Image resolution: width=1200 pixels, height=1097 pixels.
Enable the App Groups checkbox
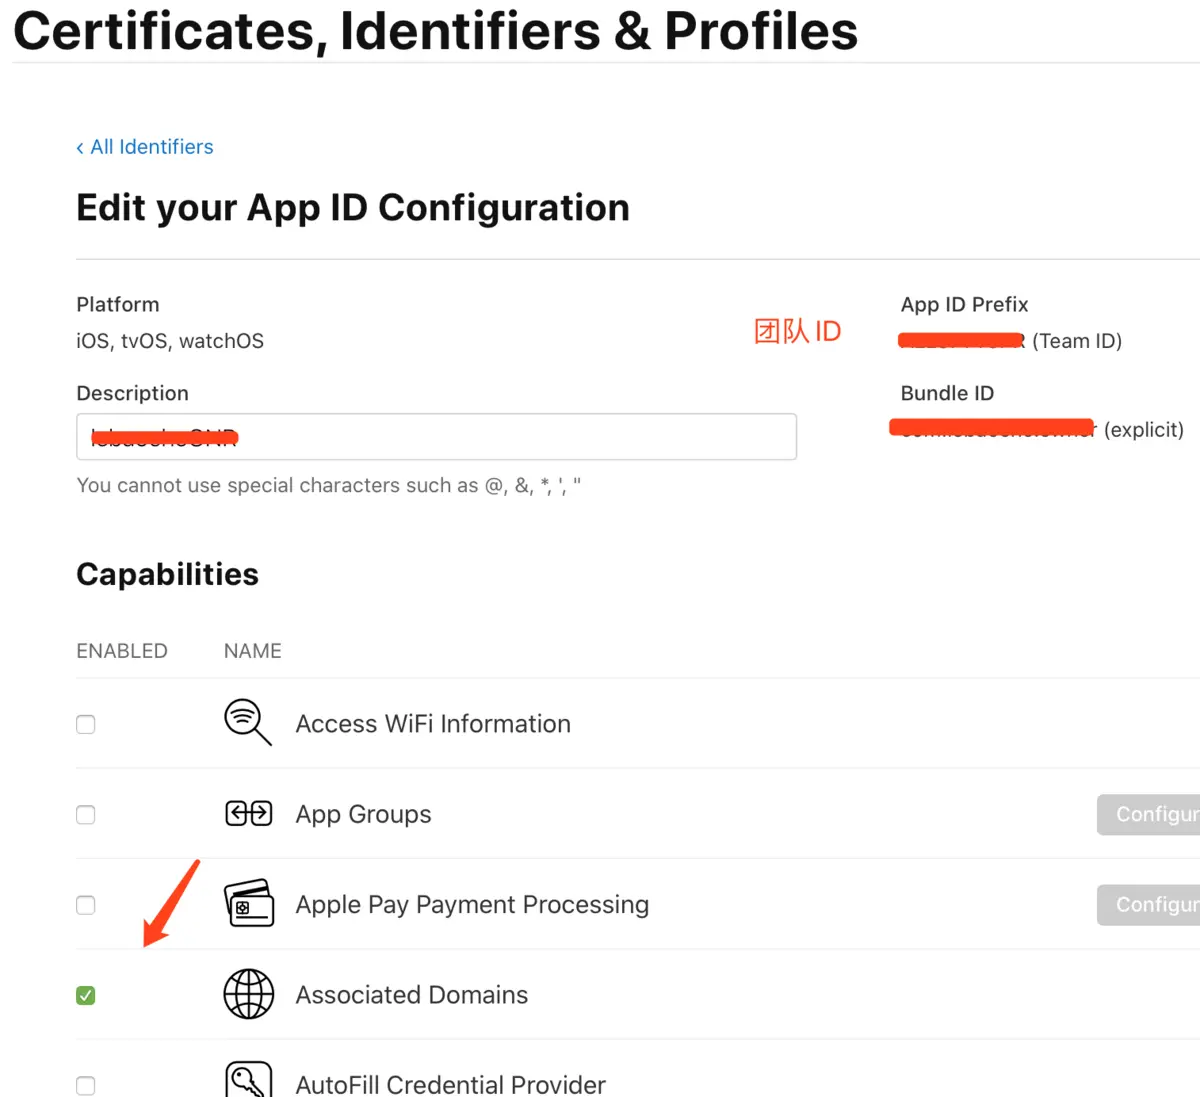click(86, 815)
